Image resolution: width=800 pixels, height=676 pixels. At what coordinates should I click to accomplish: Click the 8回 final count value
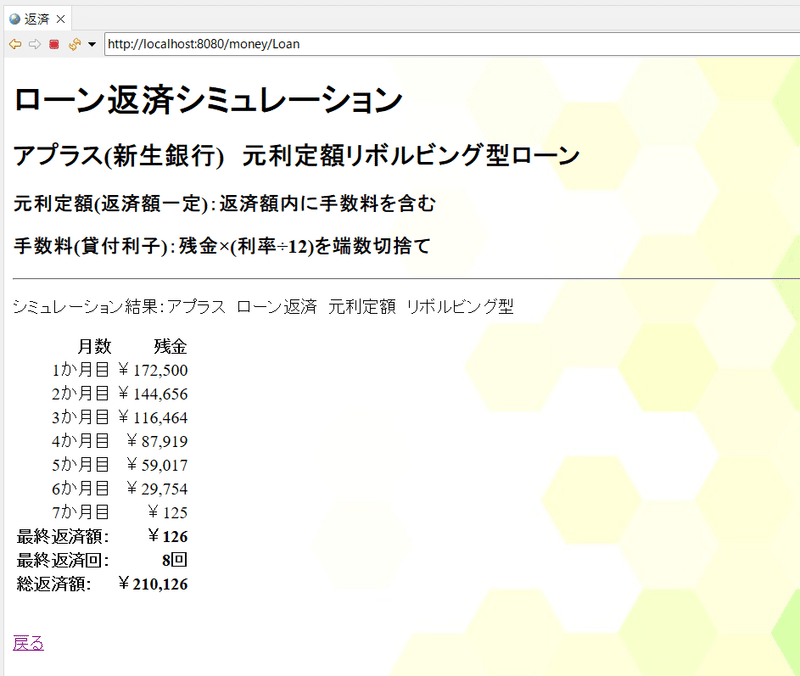pos(174,560)
